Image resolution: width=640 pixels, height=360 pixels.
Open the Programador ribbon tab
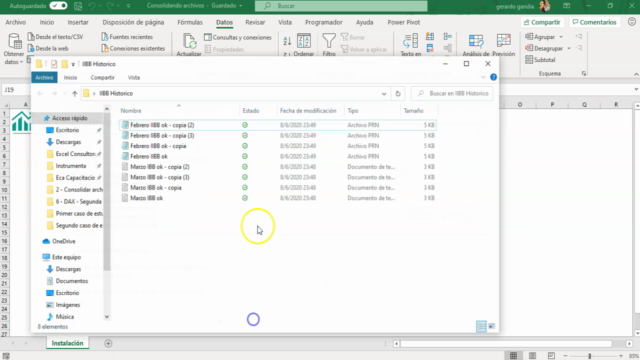pos(324,22)
